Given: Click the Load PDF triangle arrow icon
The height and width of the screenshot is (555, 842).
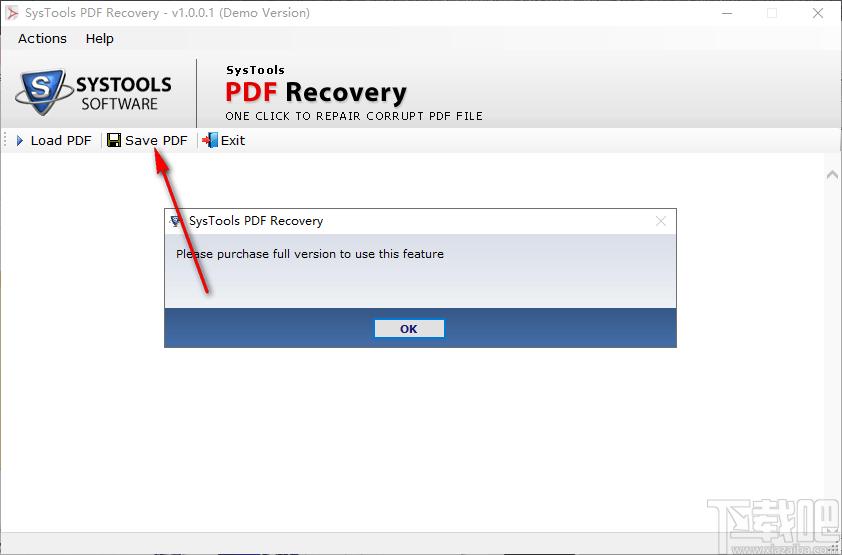Looking at the screenshot, I should [x=20, y=141].
